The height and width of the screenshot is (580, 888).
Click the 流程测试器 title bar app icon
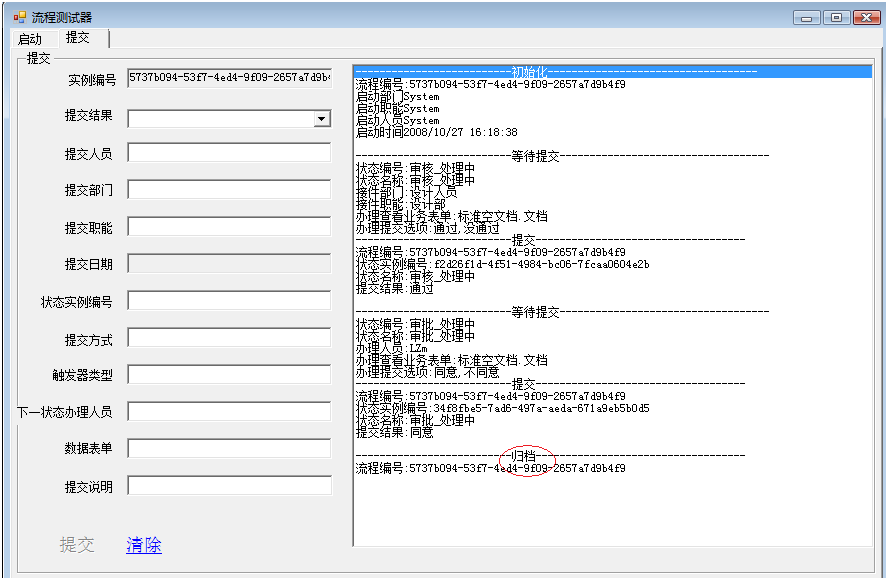19,17
